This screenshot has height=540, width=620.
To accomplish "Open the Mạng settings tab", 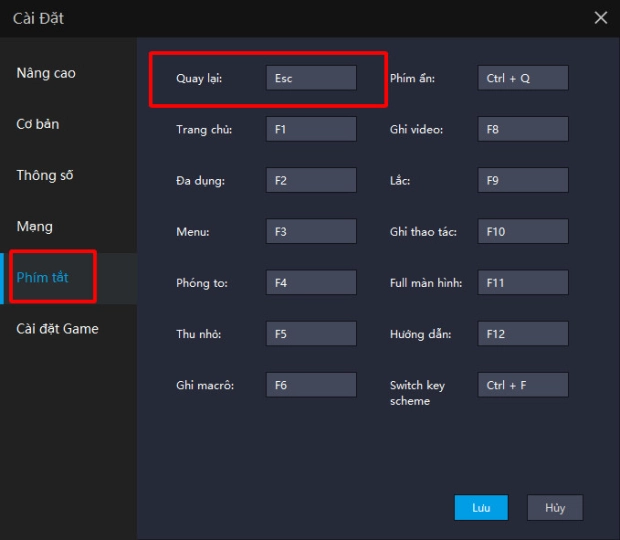I will tap(35, 226).
